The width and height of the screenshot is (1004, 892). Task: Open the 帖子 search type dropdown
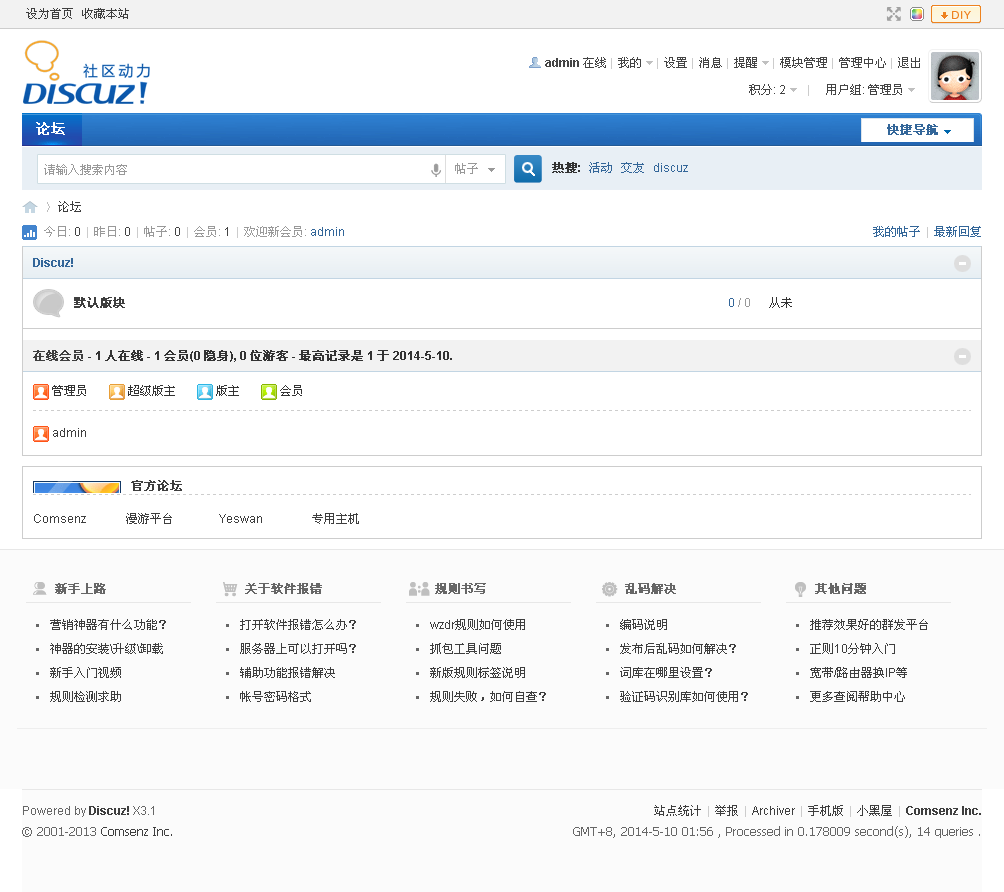click(475, 168)
